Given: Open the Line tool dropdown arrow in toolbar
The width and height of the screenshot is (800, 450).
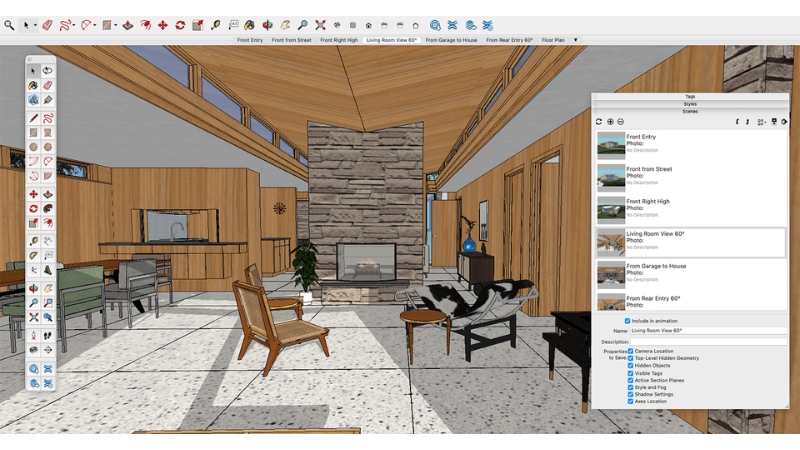Looking at the screenshot, I should pyautogui.click(x=74, y=25).
